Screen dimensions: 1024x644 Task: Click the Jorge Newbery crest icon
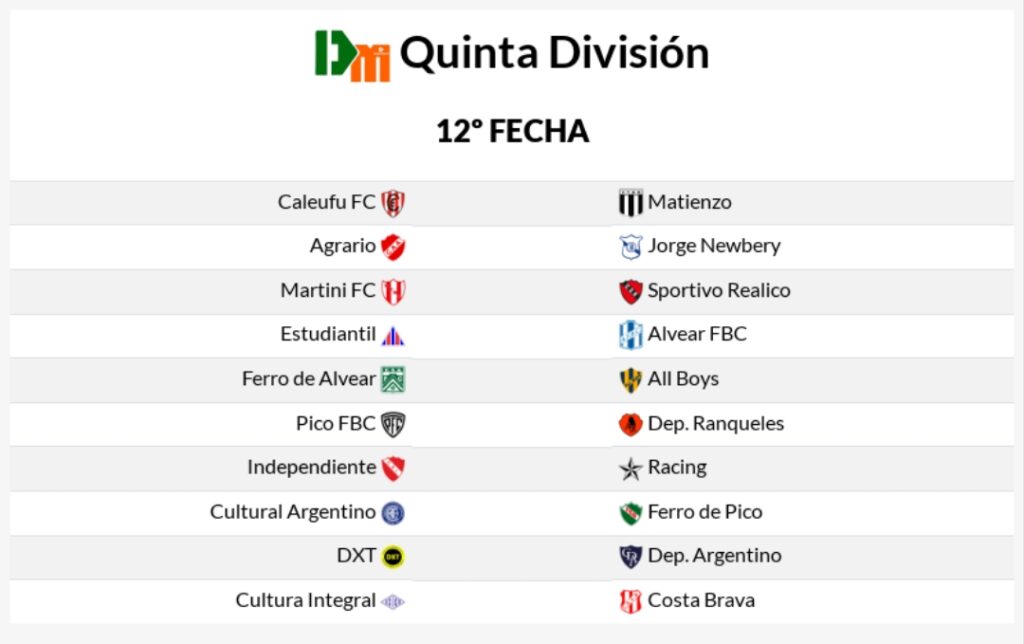click(x=630, y=247)
